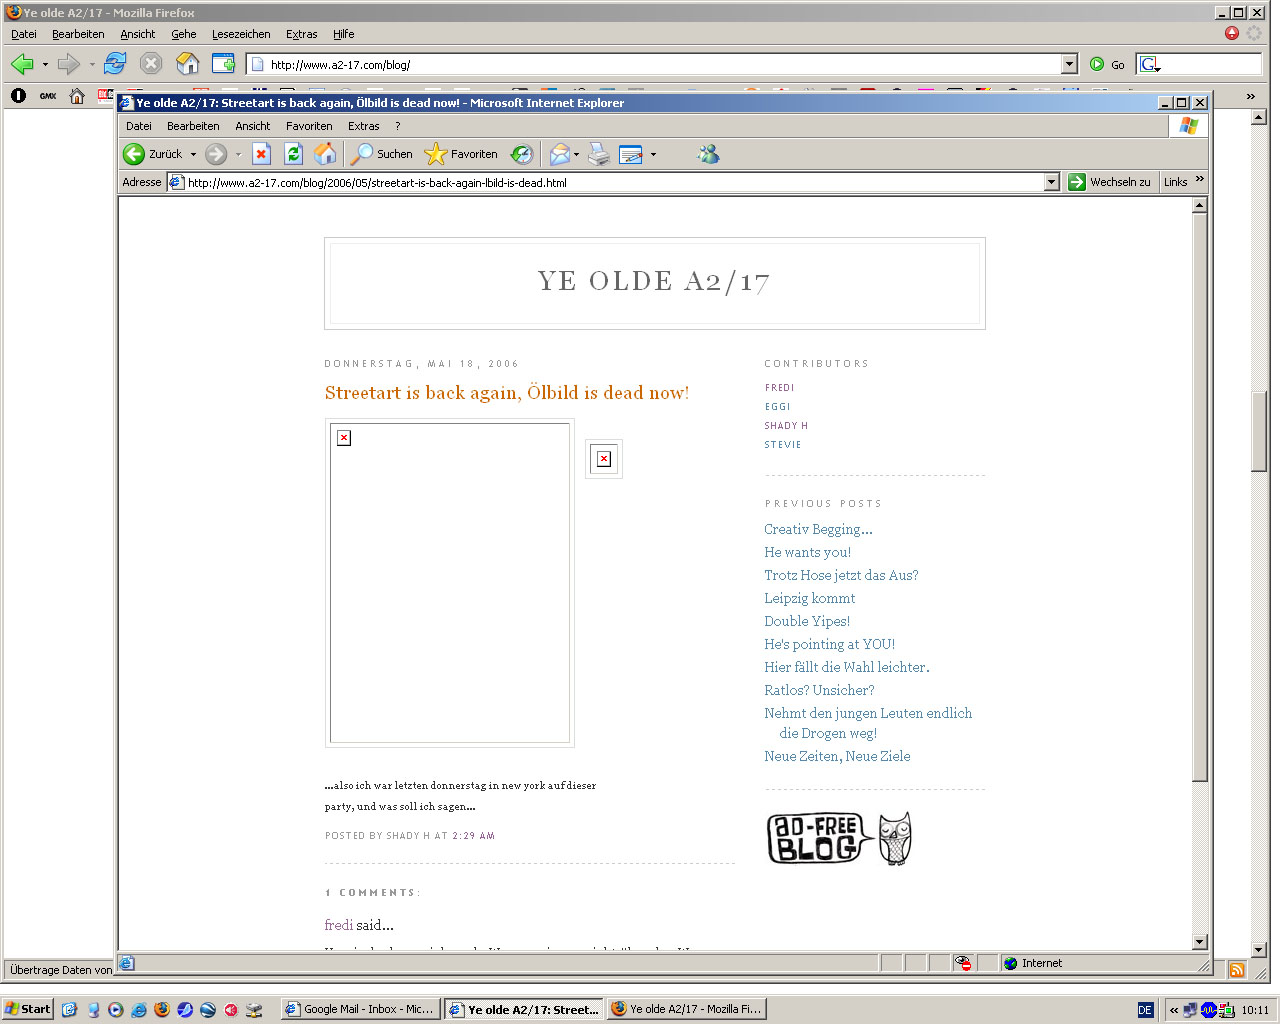Open the Zurück back history dropdown arrow
The image size is (1280, 1024).
coord(193,155)
